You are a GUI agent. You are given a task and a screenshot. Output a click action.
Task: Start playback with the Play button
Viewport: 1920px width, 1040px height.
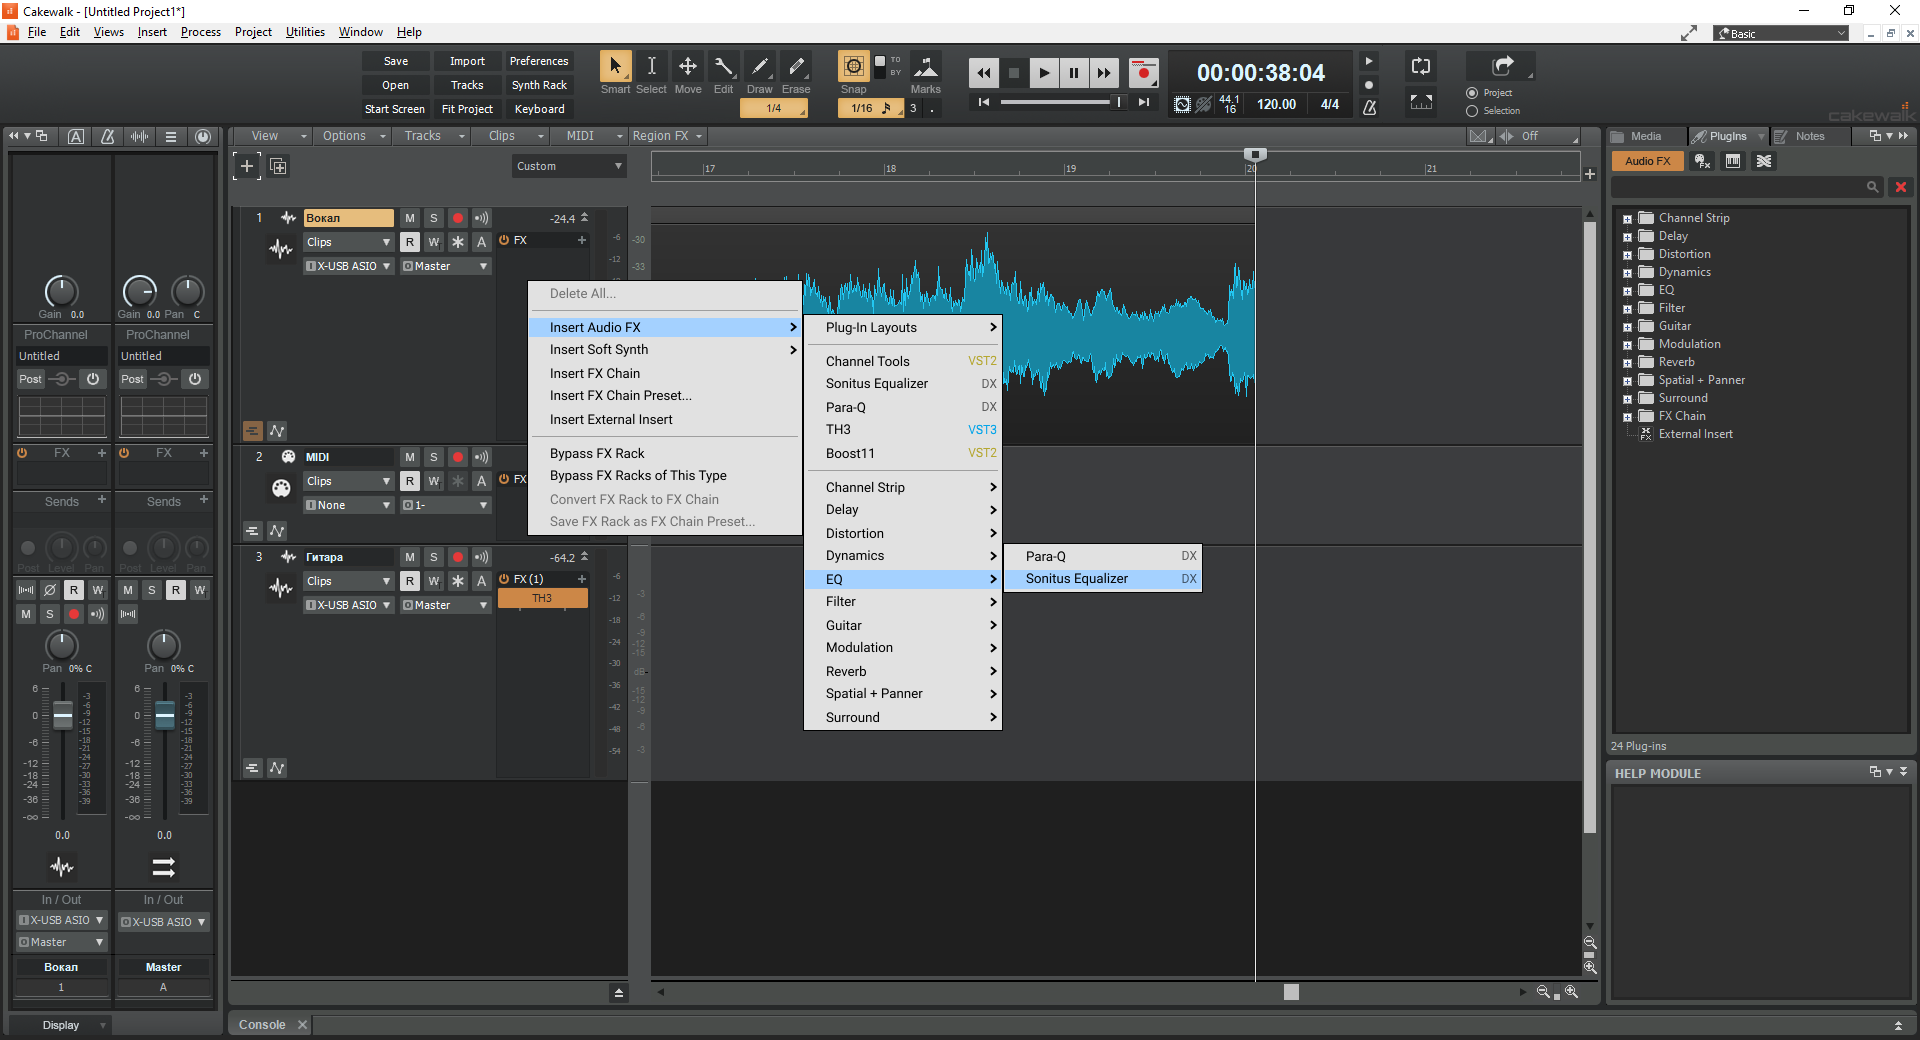coord(1044,73)
